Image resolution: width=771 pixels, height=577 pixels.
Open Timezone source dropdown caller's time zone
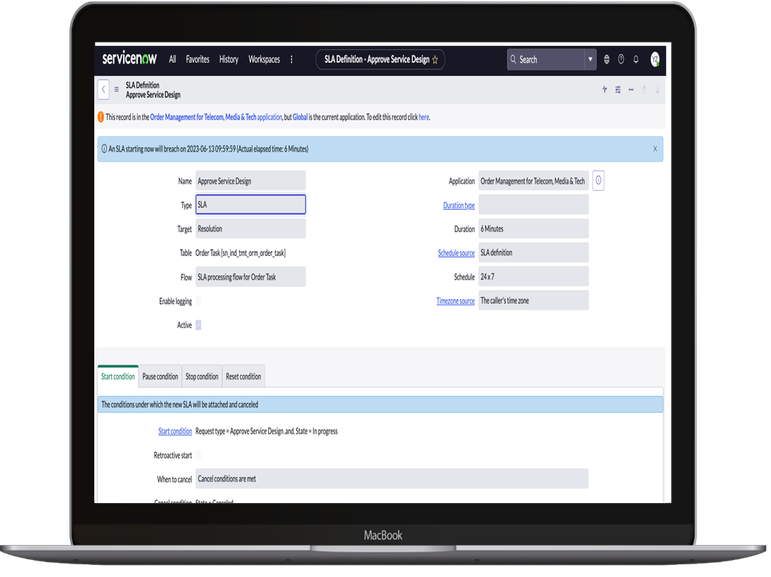click(x=533, y=301)
